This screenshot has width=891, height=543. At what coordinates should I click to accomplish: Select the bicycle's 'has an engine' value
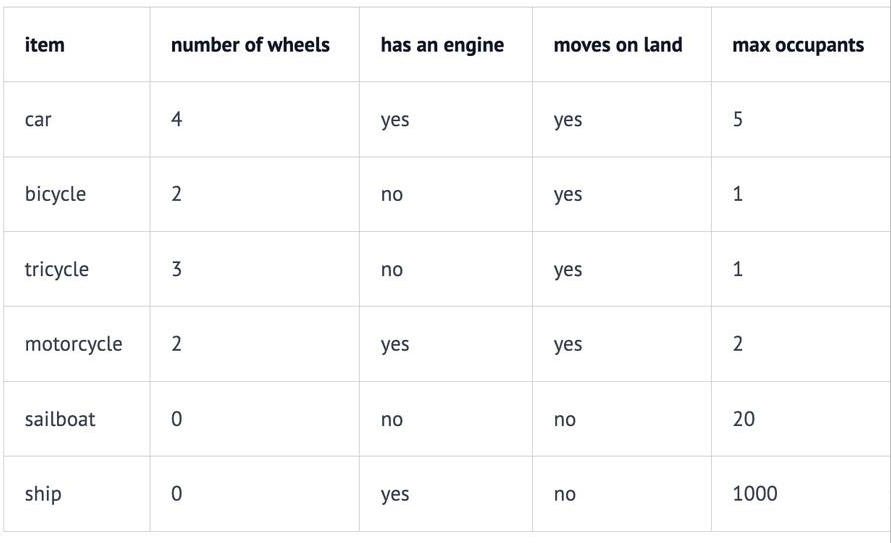point(392,194)
